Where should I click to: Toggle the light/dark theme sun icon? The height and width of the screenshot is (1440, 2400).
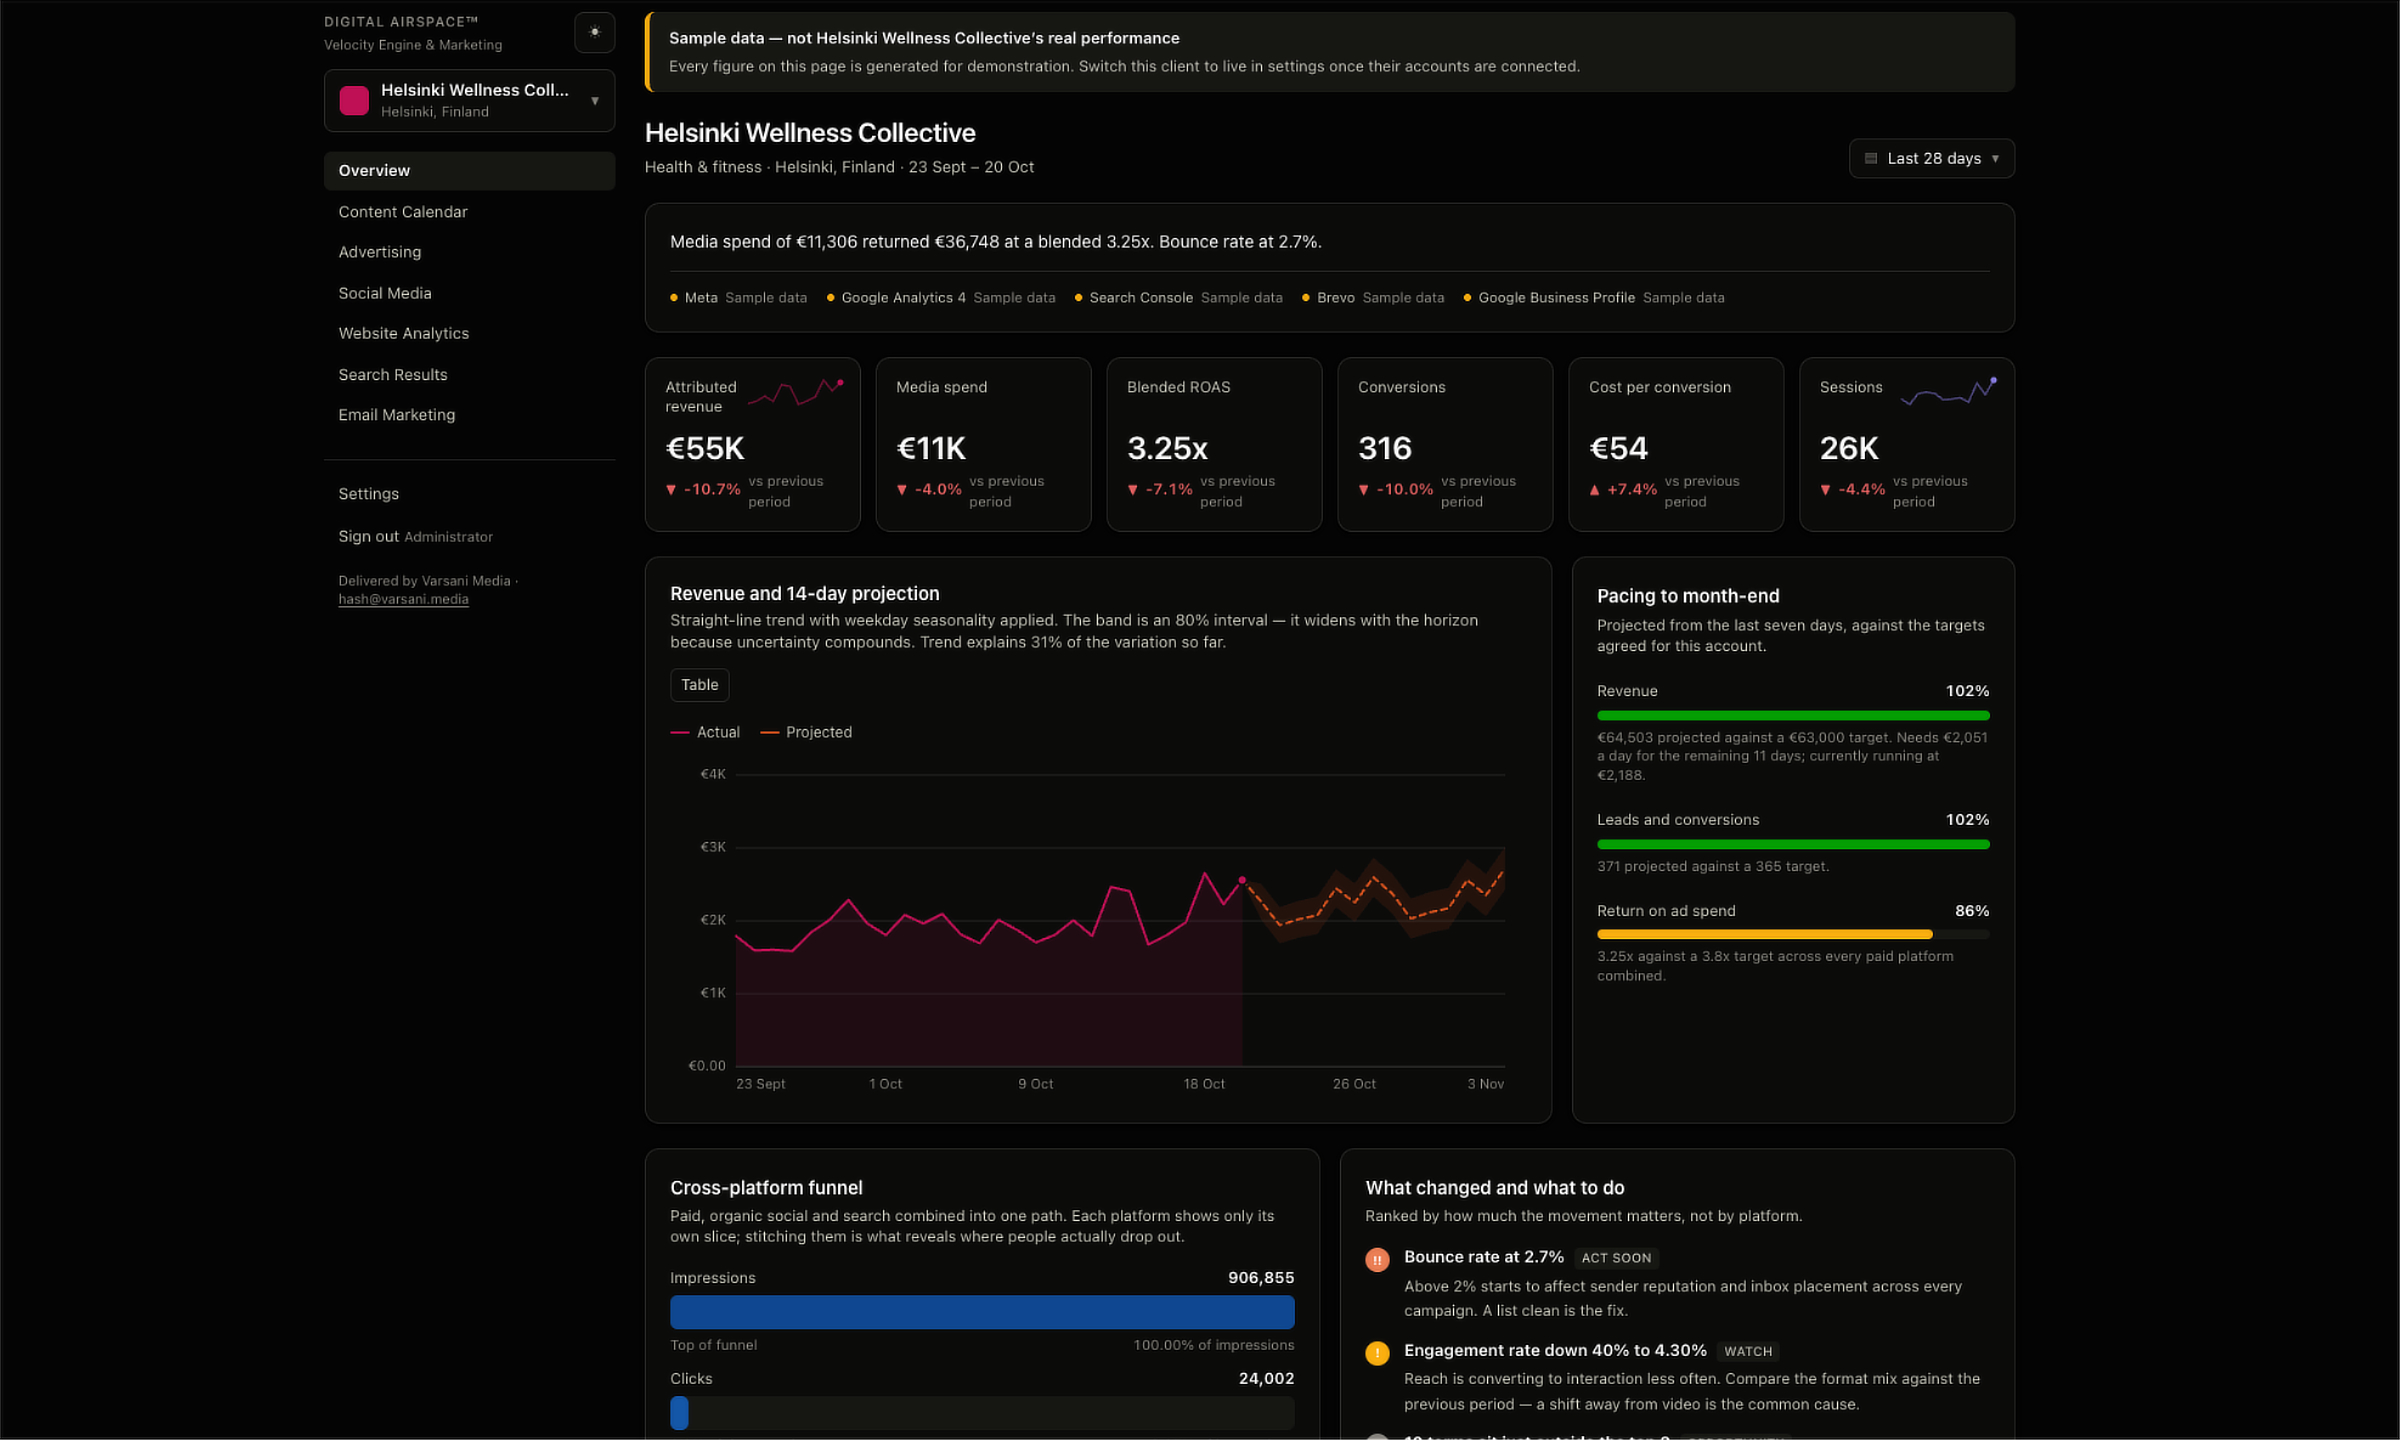click(x=594, y=33)
